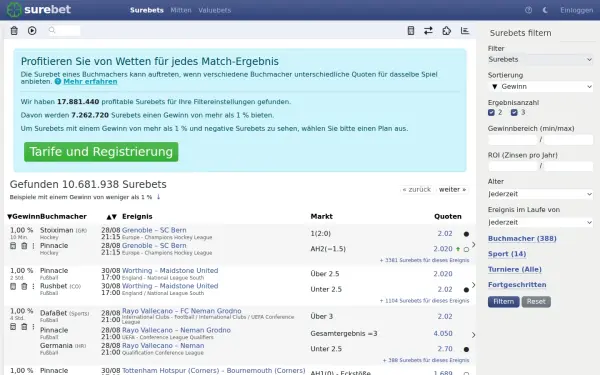Image resolution: width=600 pixels, height=375 pixels.
Task: Open the Sortierung dropdown showing Gewinn
Action: (540, 86)
